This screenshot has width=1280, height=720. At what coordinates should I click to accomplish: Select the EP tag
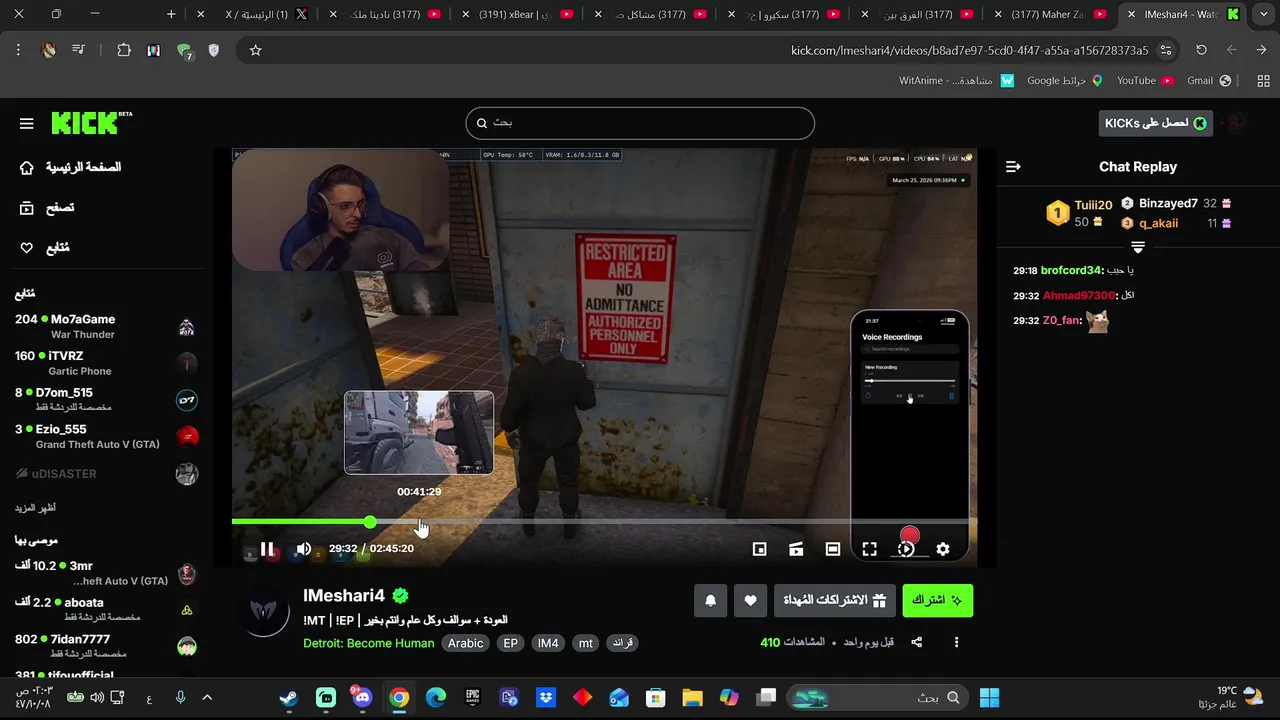point(511,643)
